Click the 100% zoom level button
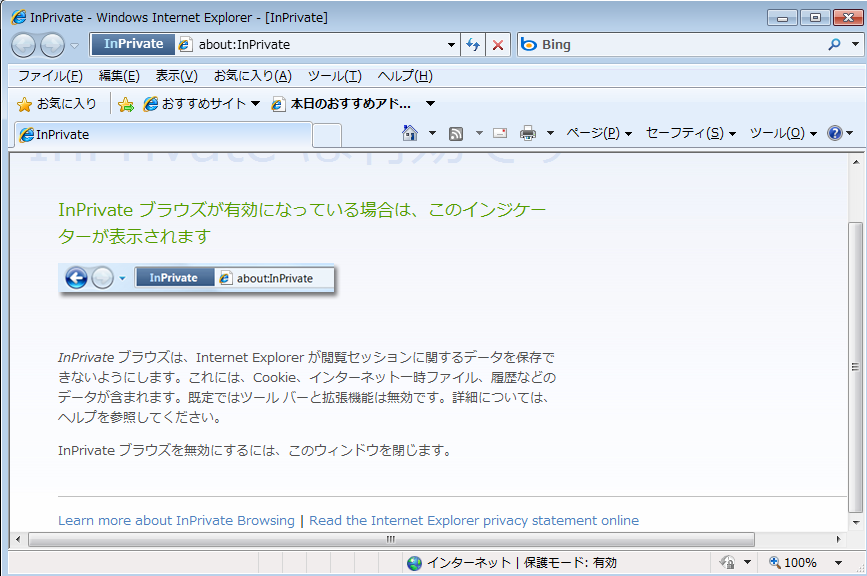 pos(793,563)
